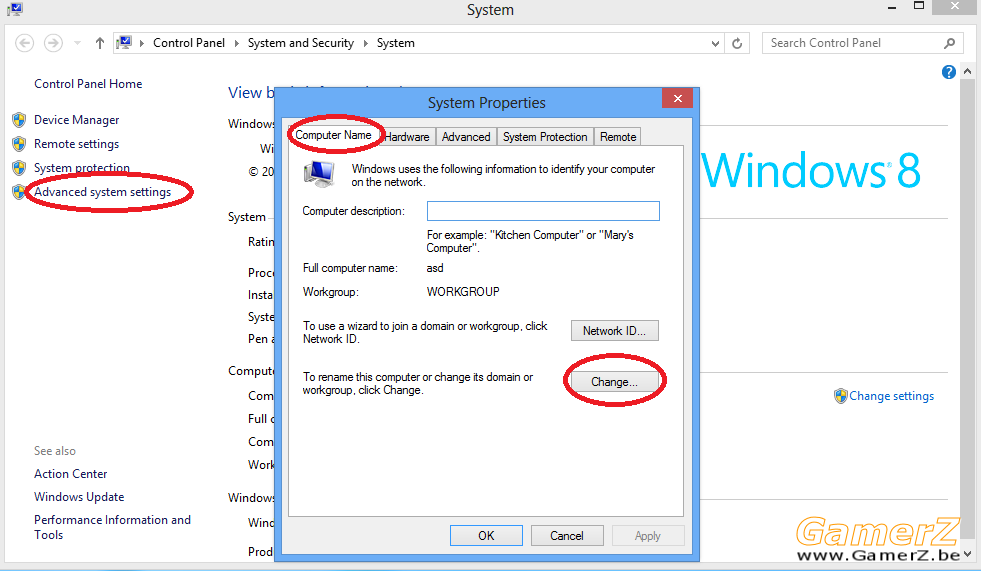981x571 pixels.
Task: Open Remote settings link
Action: point(76,144)
